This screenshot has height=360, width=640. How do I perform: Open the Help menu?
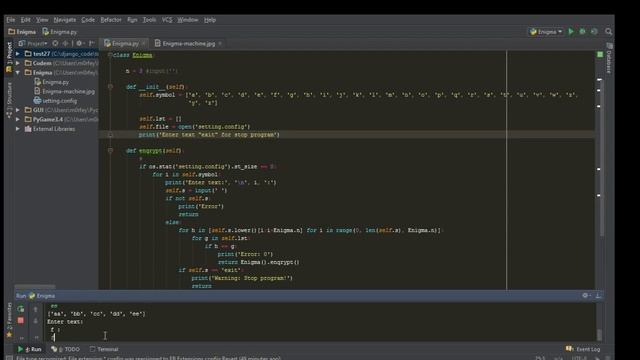click(210, 20)
